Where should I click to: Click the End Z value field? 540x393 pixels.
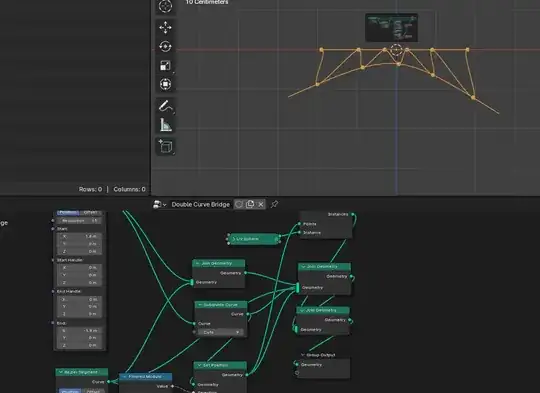79,345
